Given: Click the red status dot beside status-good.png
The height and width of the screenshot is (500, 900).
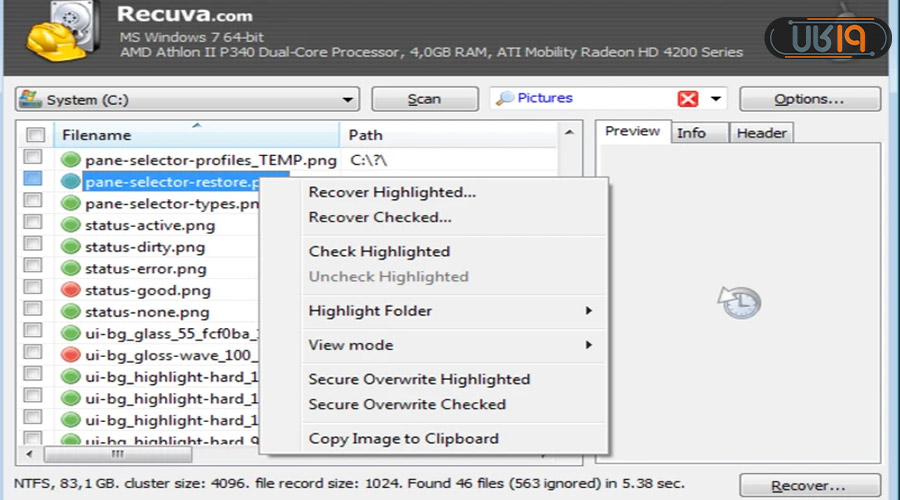Looking at the screenshot, I should click(71, 290).
